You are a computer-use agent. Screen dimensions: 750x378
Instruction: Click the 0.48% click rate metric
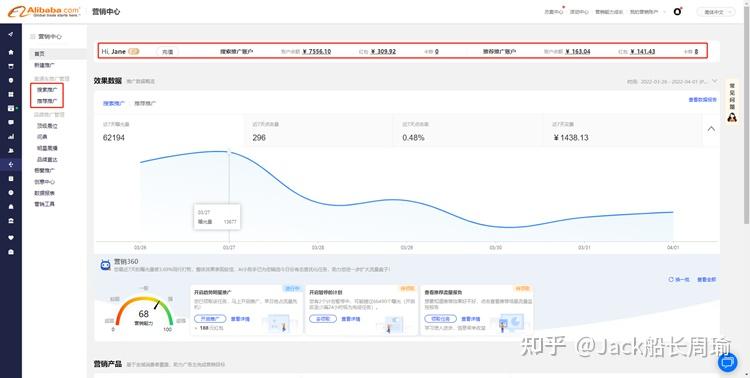click(x=413, y=138)
